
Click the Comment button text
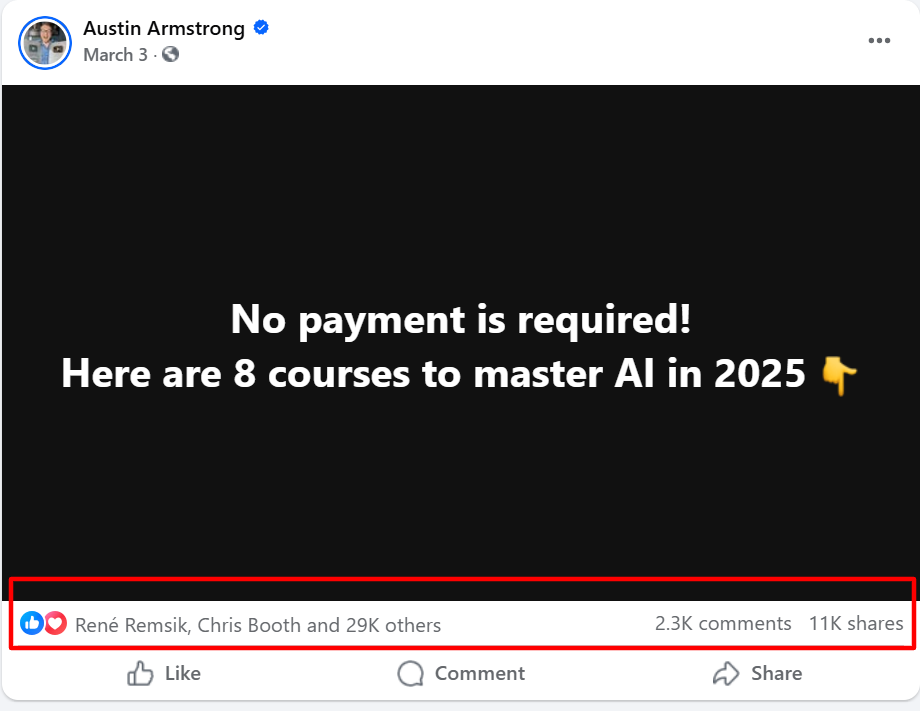pos(480,673)
